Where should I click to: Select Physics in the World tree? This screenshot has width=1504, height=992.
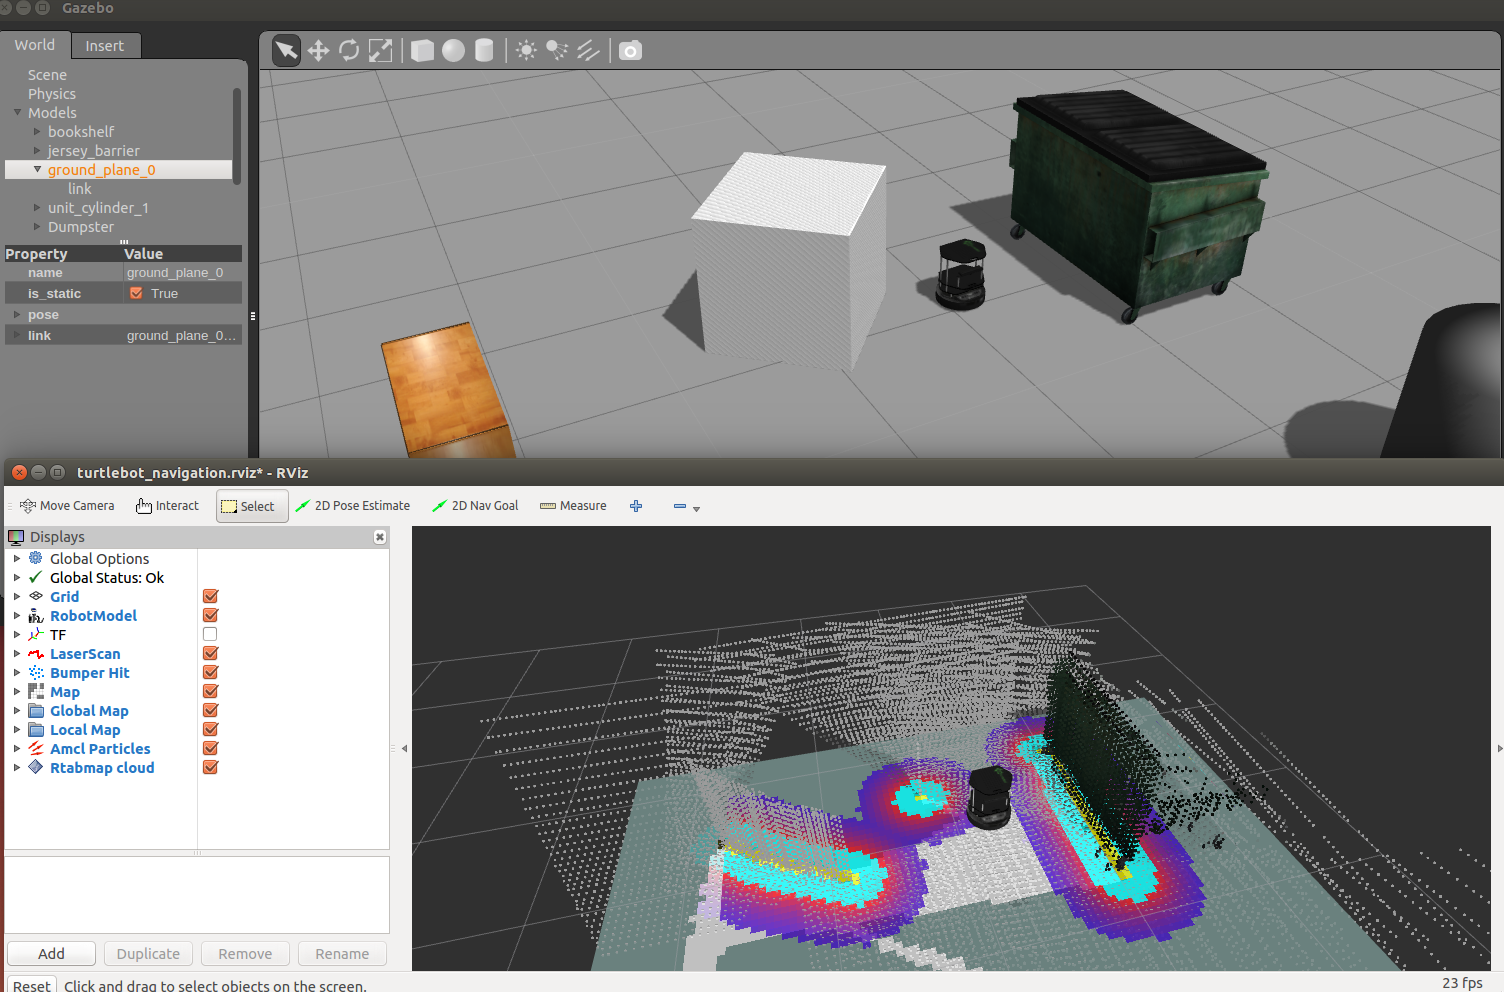(52, 94)
